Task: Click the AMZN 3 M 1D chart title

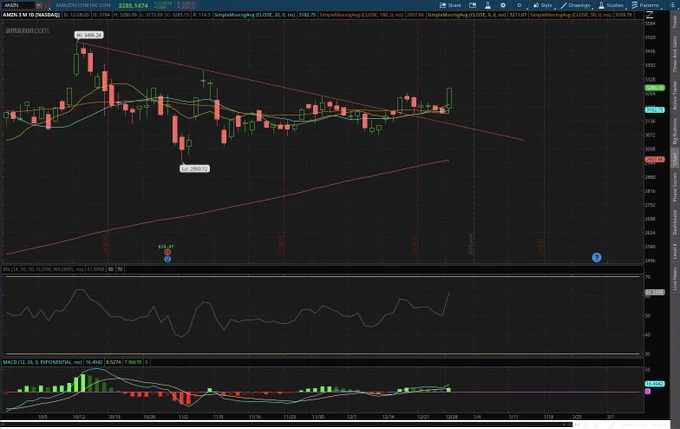Action: (31, 15)
